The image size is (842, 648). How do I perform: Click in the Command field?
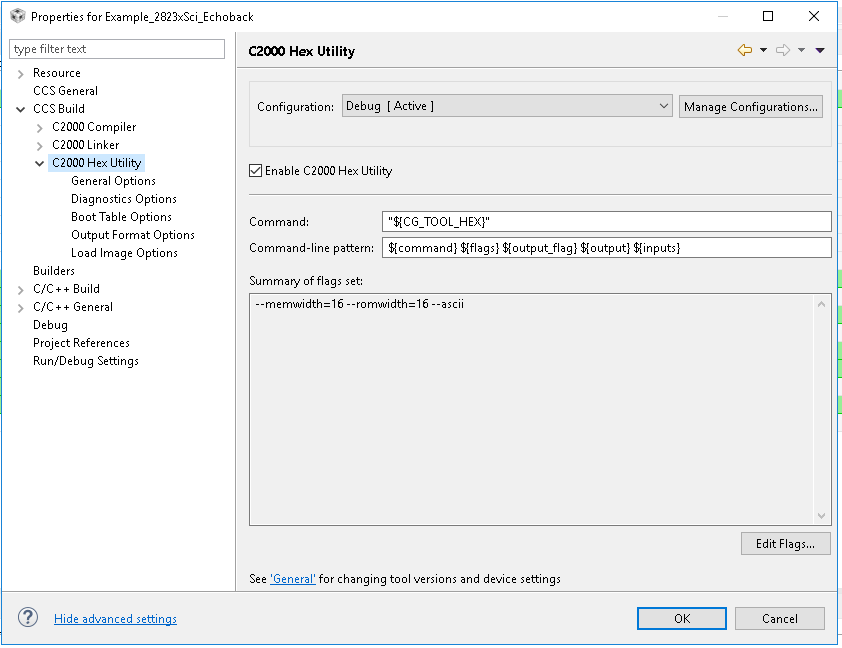(x=607, y=221)
